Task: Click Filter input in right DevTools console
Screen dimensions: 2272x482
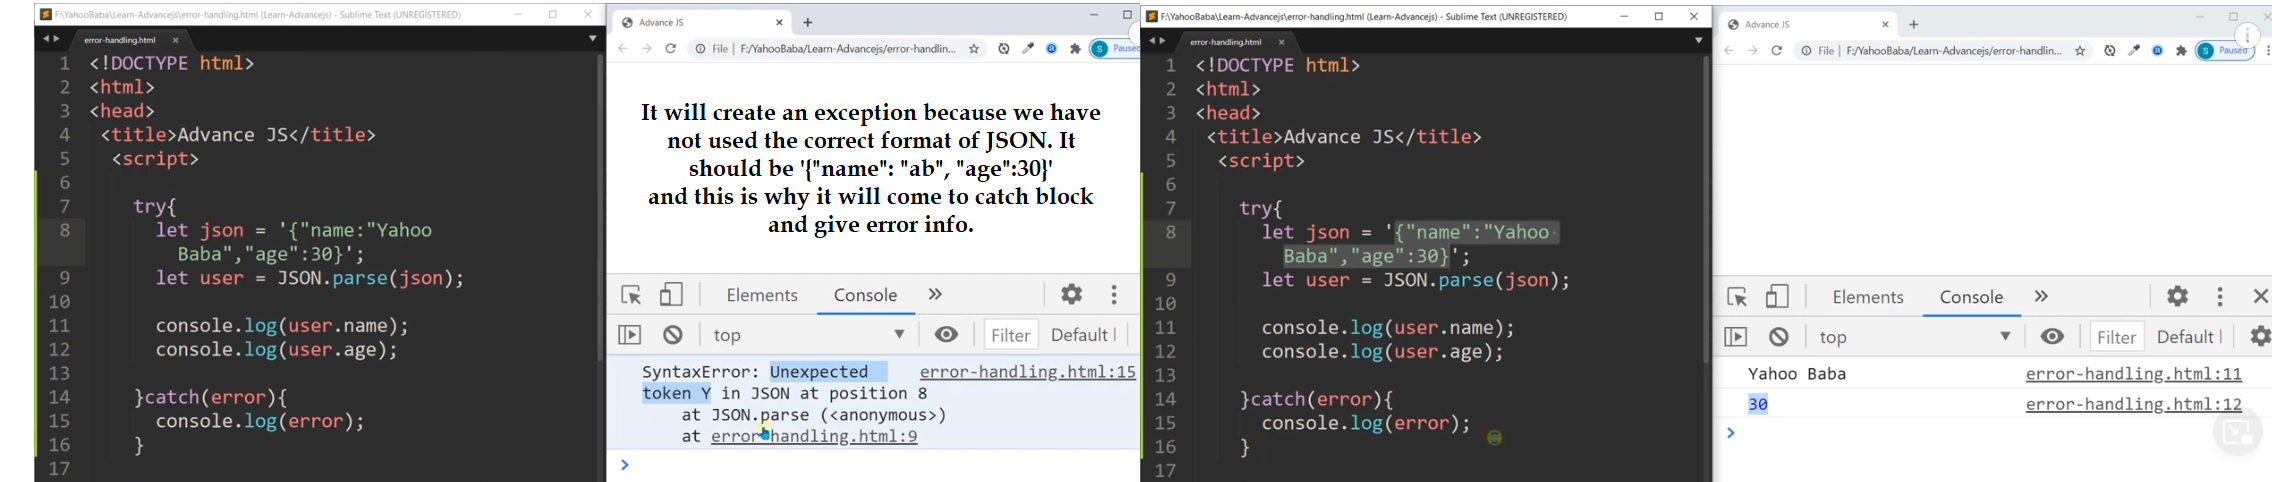Action: click(x=2116, y=337)
